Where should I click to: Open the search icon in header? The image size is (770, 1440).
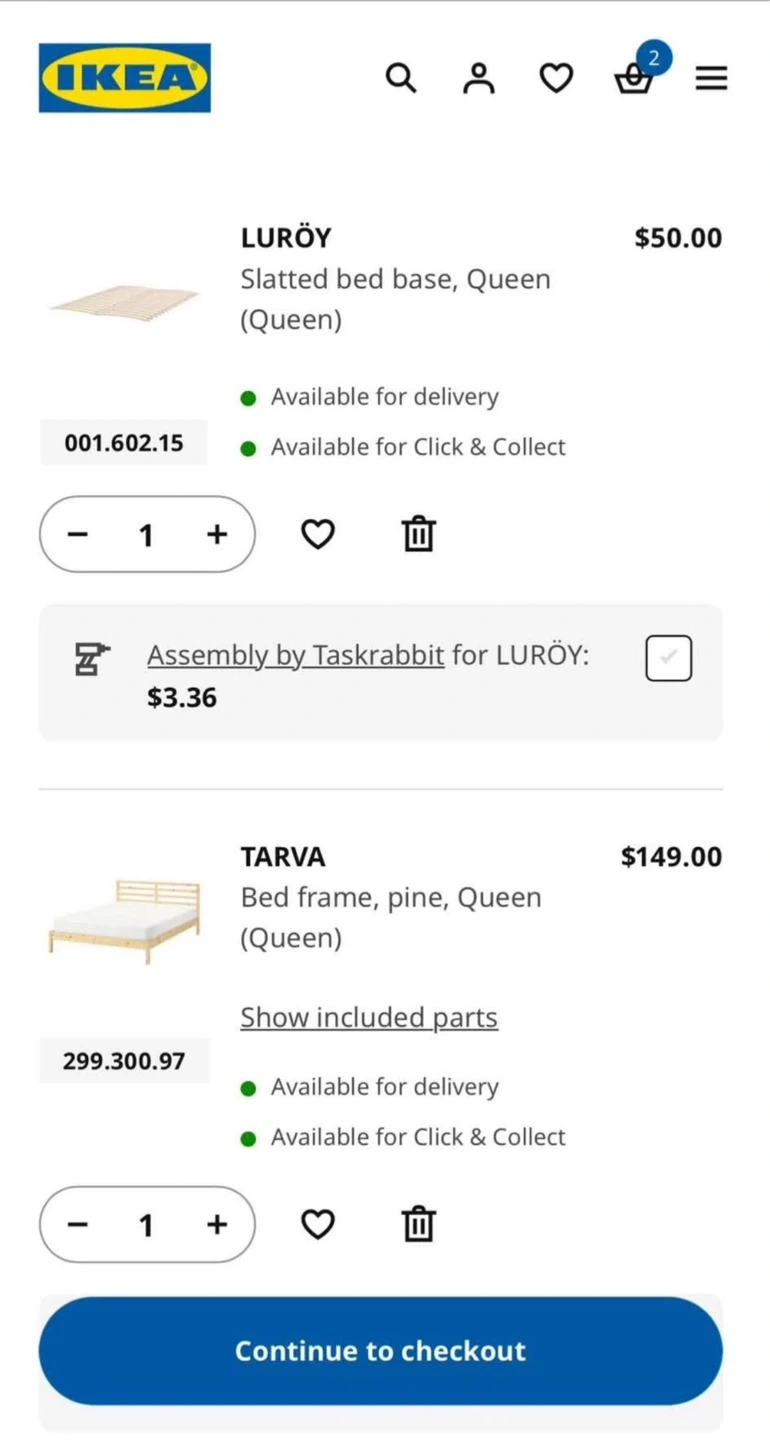401,78
